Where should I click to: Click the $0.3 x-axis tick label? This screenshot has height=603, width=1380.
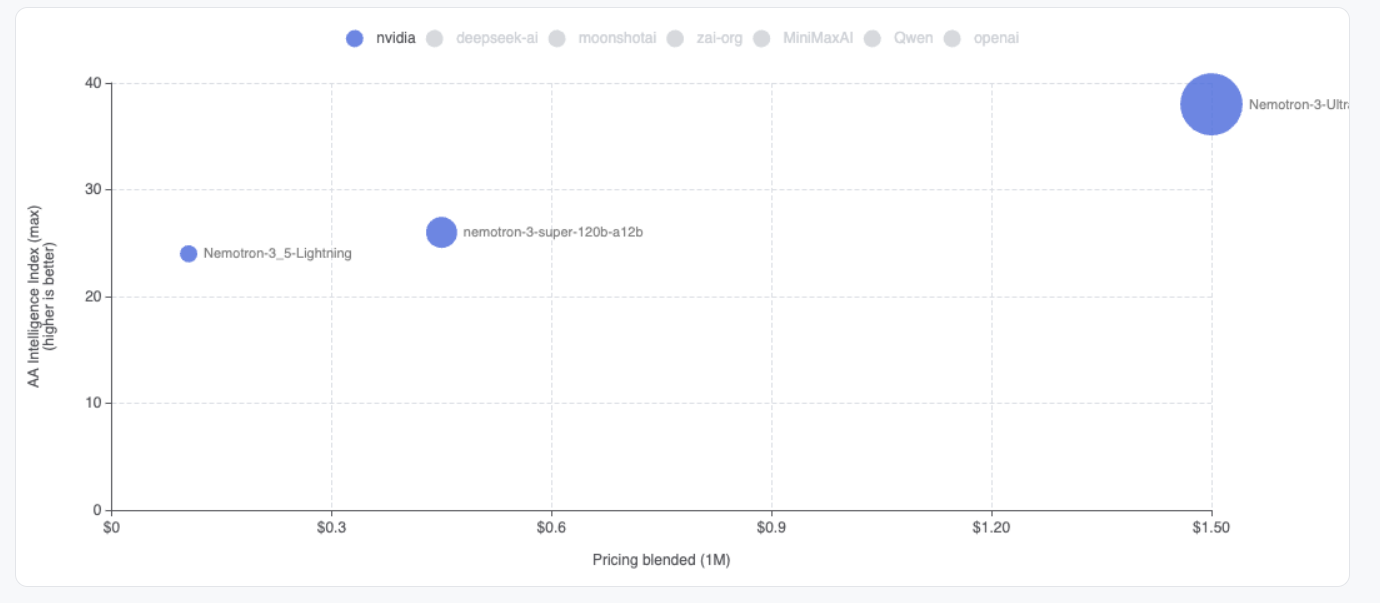(x=331, y=526)
